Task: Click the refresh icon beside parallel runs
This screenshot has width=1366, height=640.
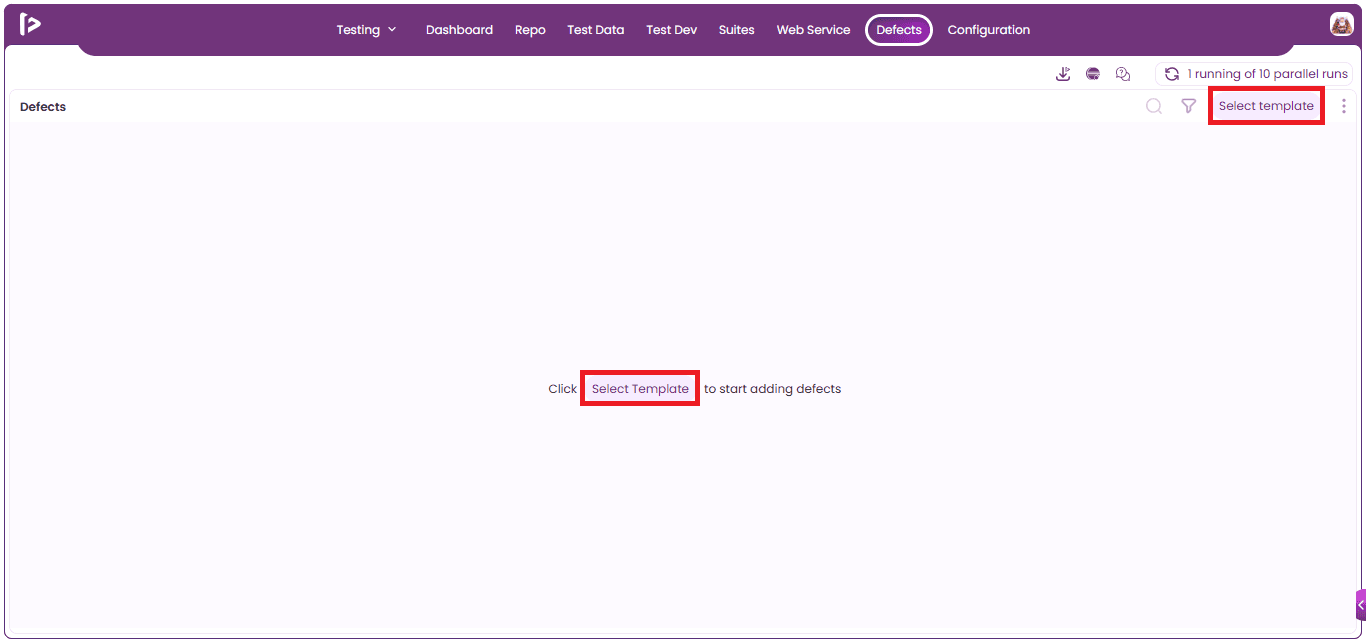Action: pyautogui.click(x=1172, y=74)
